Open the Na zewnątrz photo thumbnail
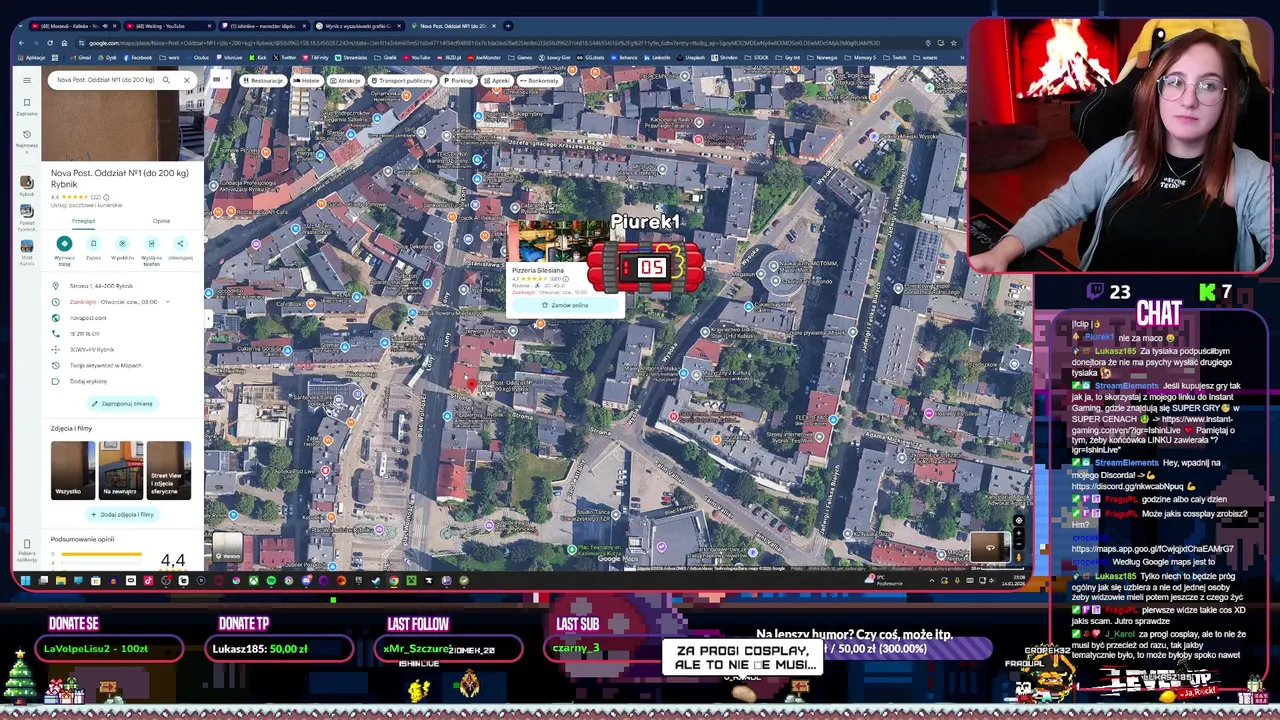 coord(121,469)
